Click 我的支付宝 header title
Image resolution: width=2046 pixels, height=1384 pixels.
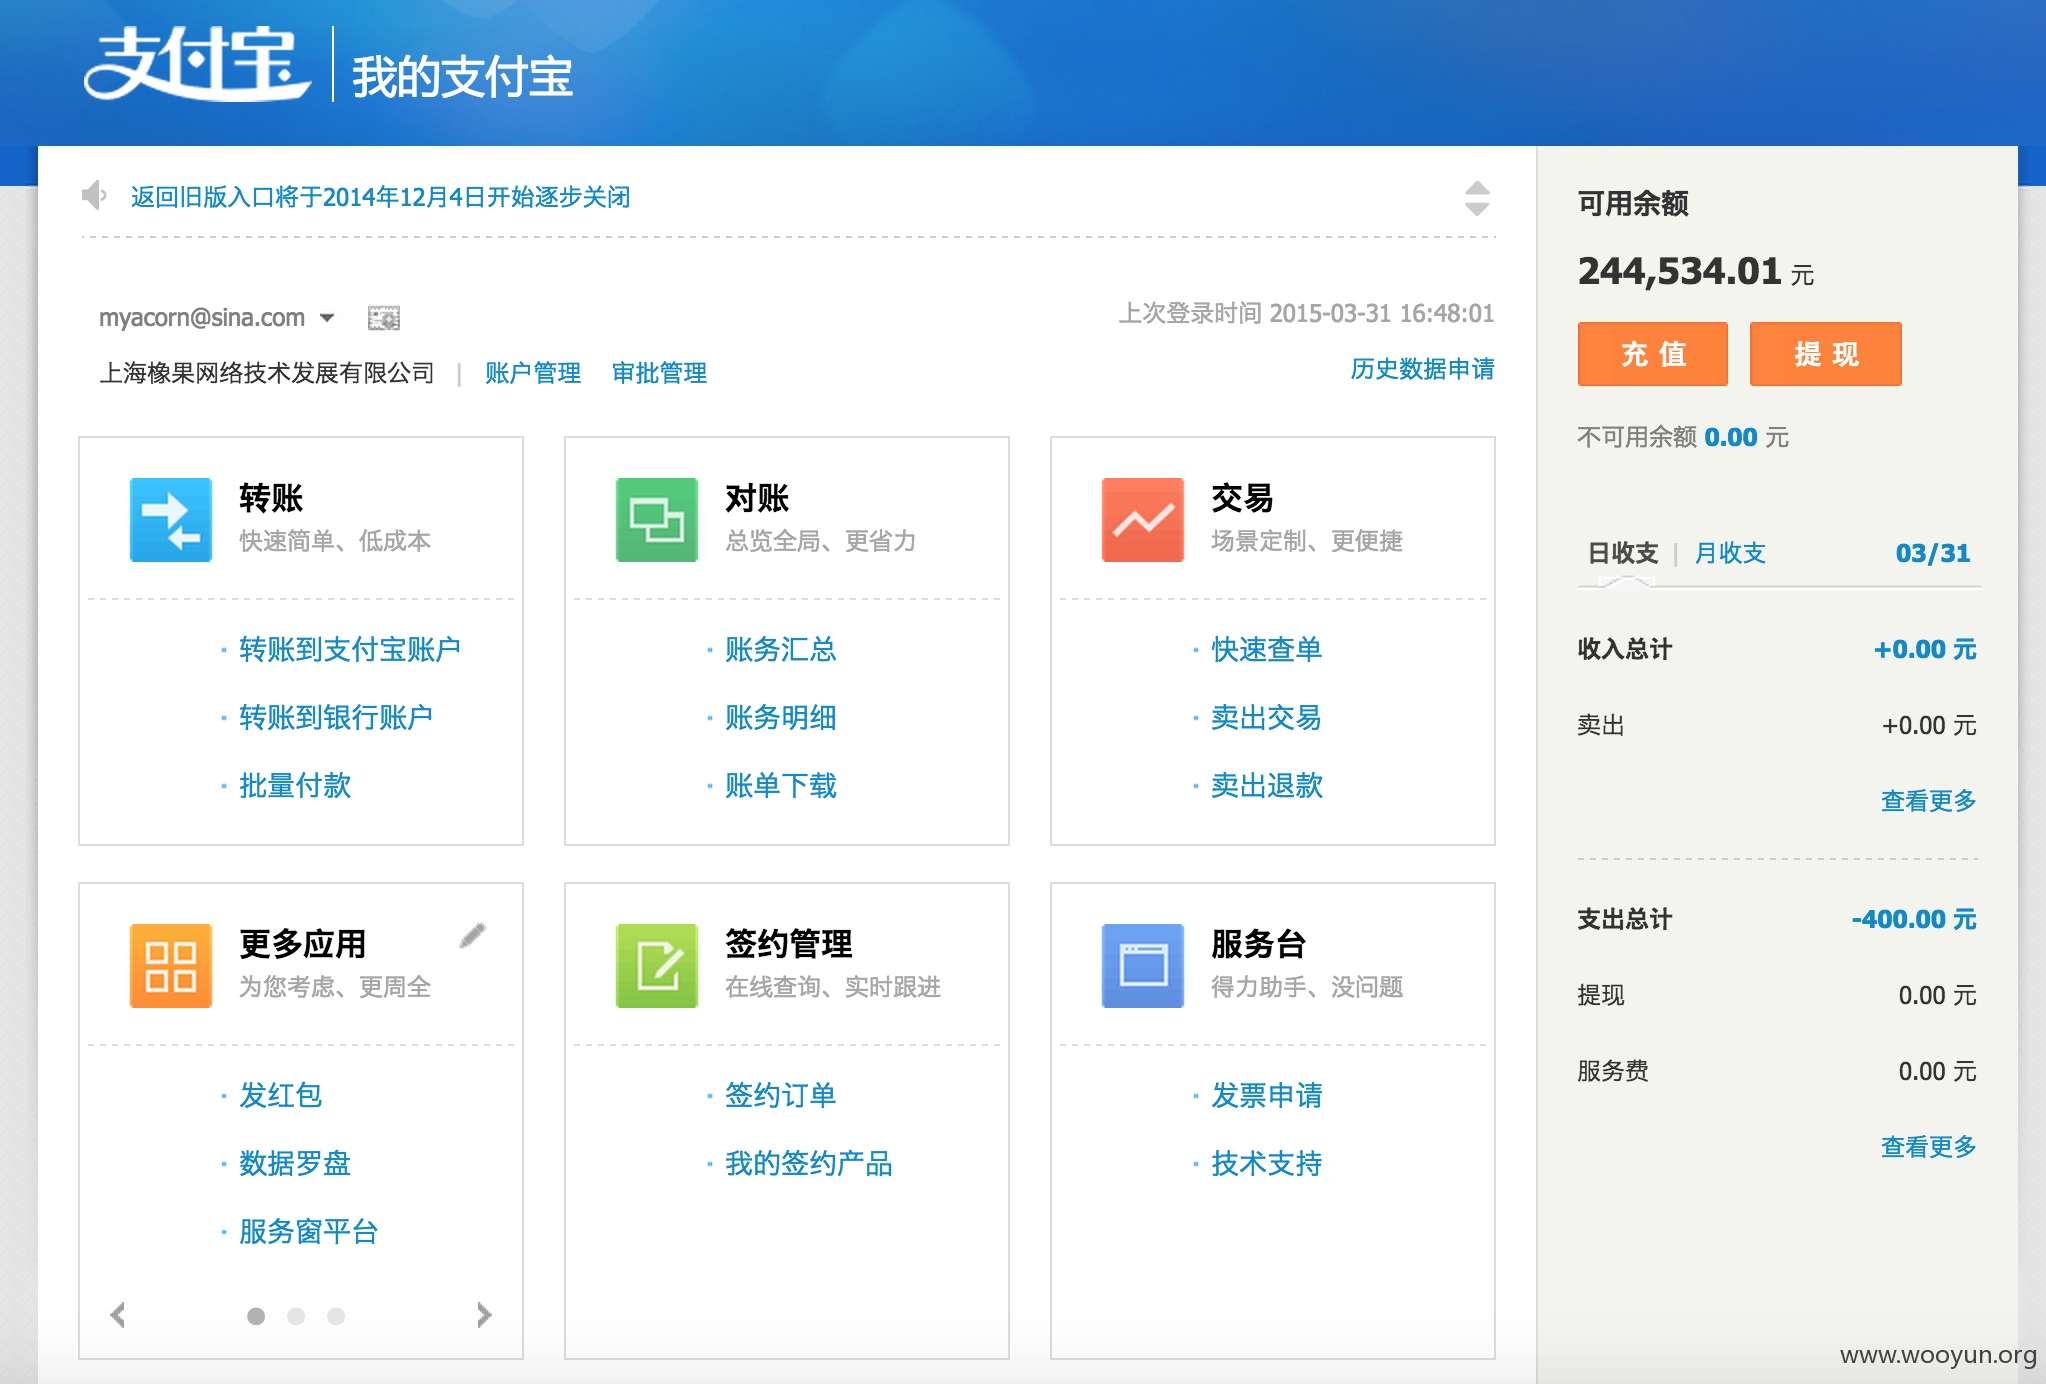point(462,77)
